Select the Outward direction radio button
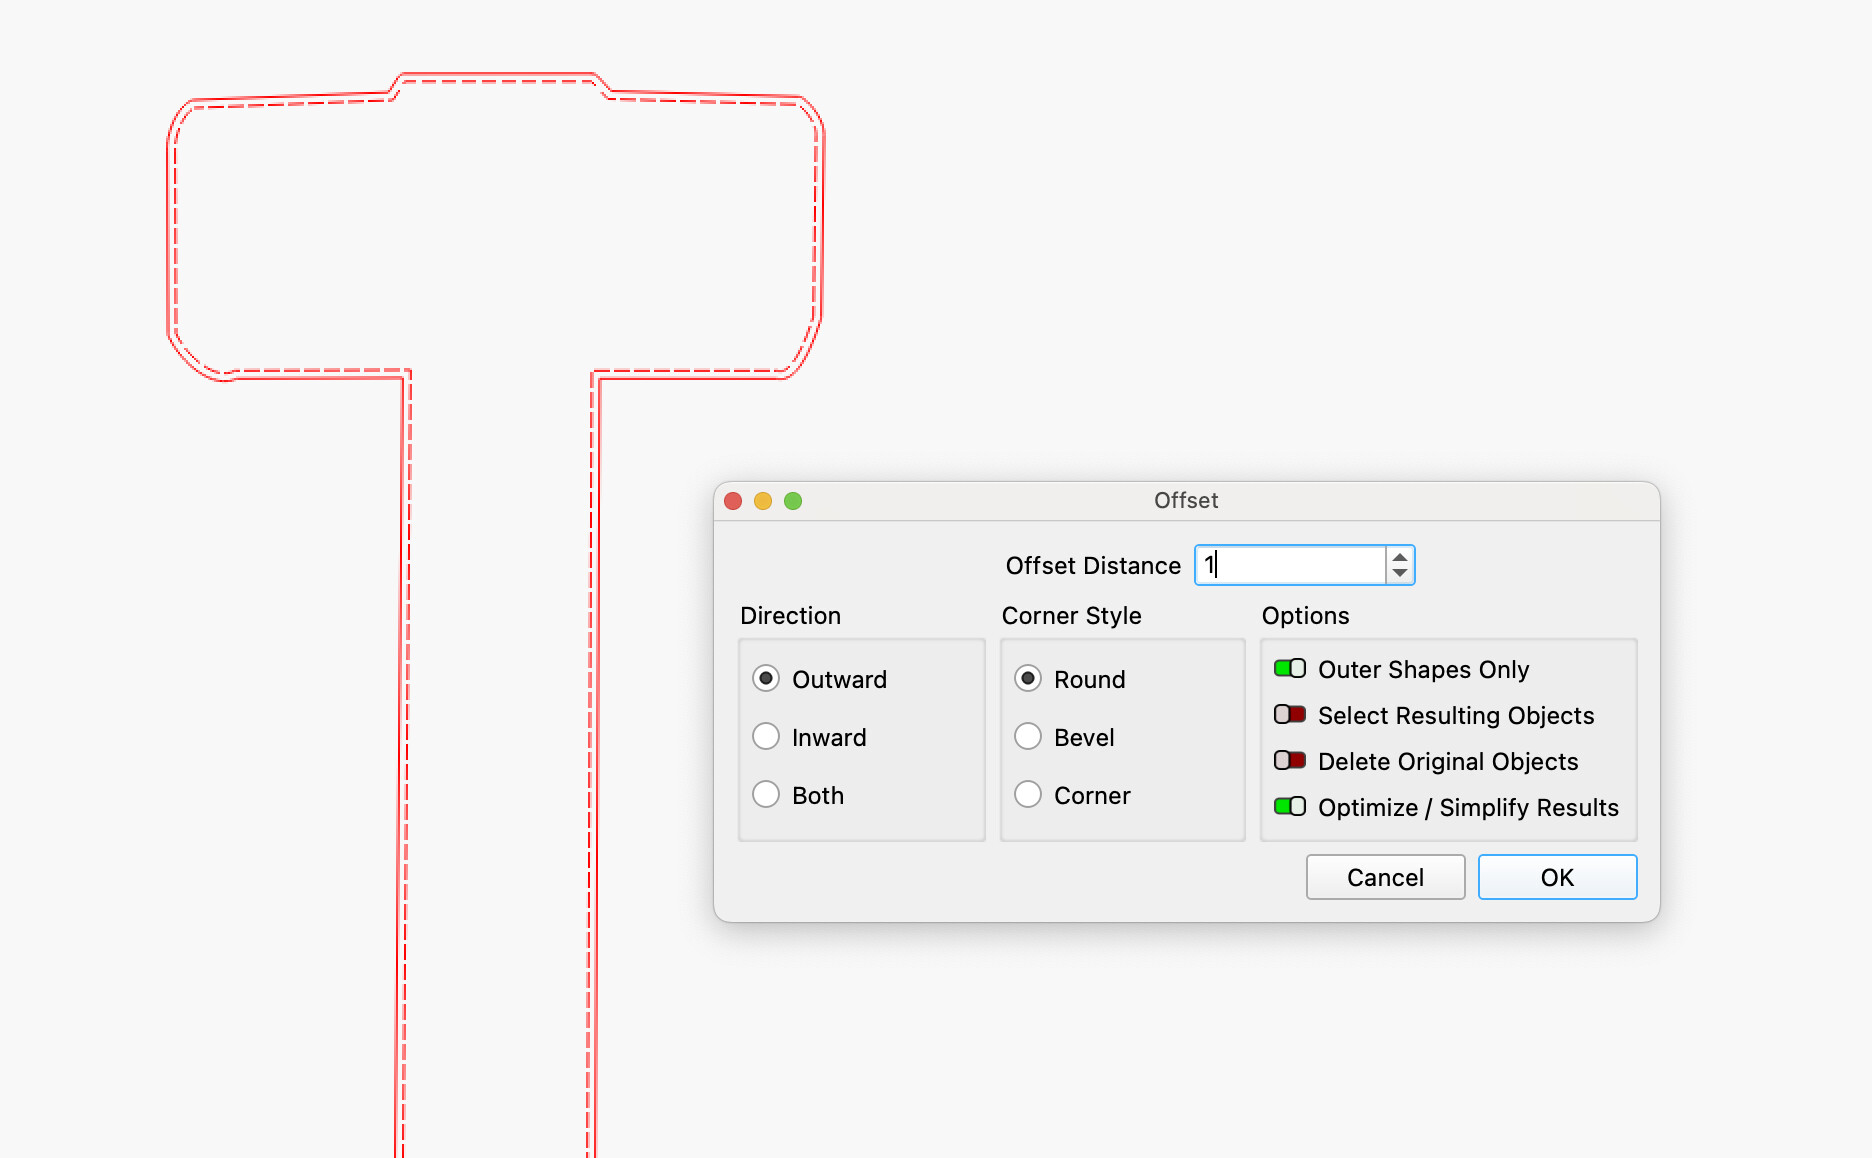Image resolution: width=1872 pixels, height=1158 pixels. [x=766, y=679]
